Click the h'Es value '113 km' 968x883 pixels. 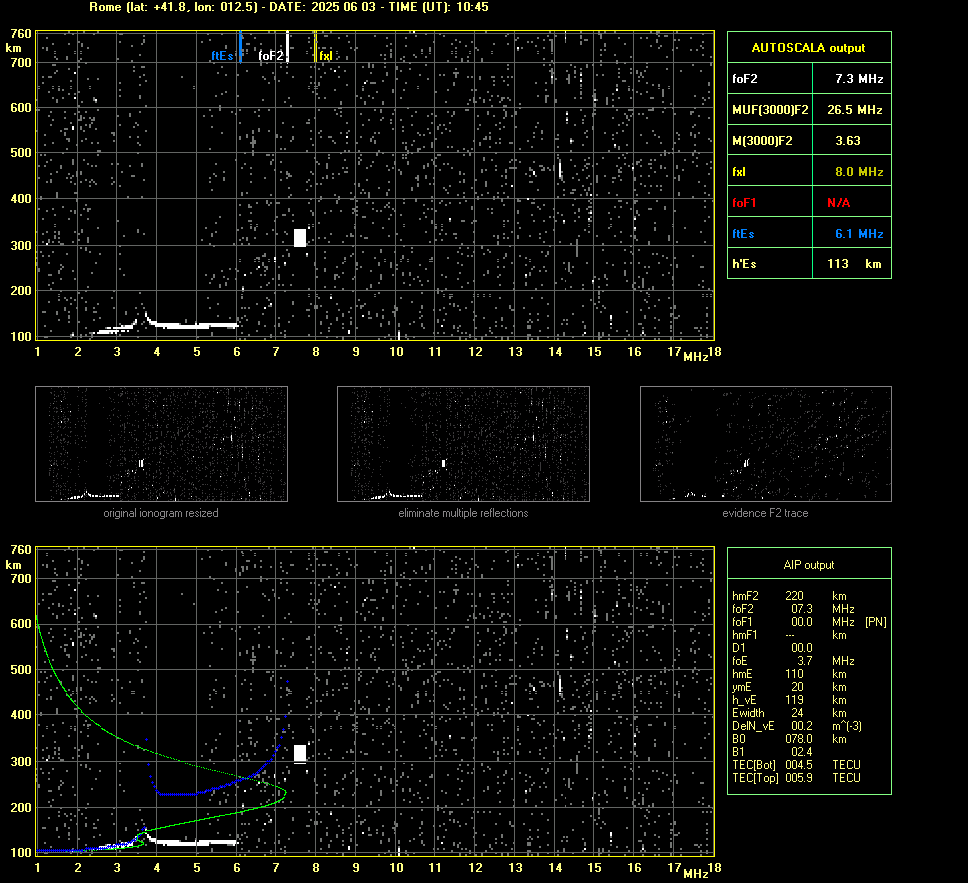pos(854,264)
